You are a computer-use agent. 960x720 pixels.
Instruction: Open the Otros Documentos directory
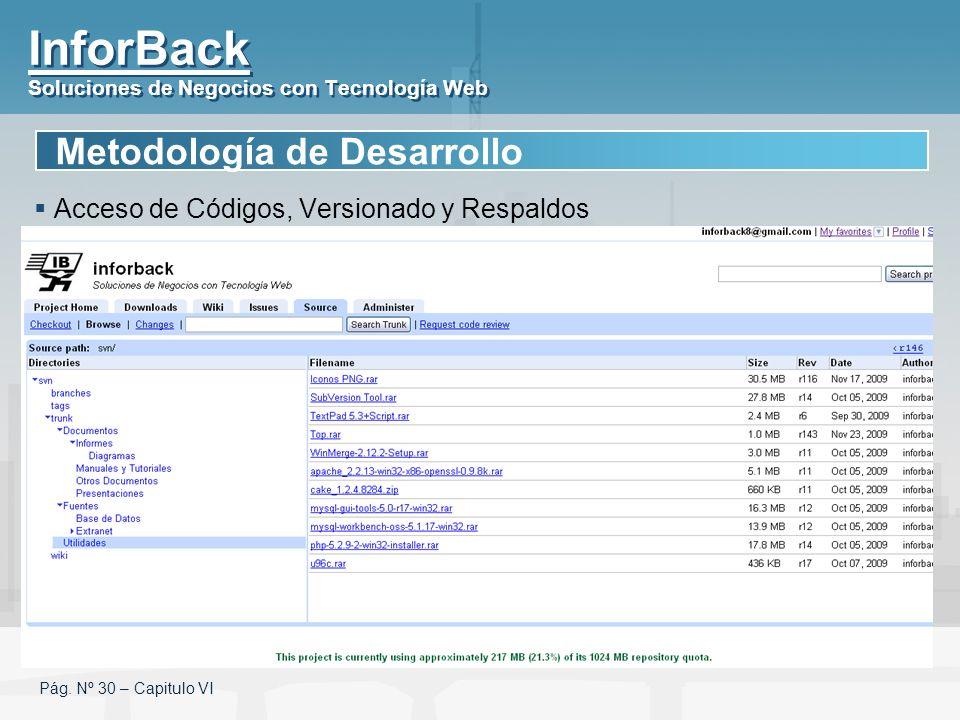pos(116,481)
